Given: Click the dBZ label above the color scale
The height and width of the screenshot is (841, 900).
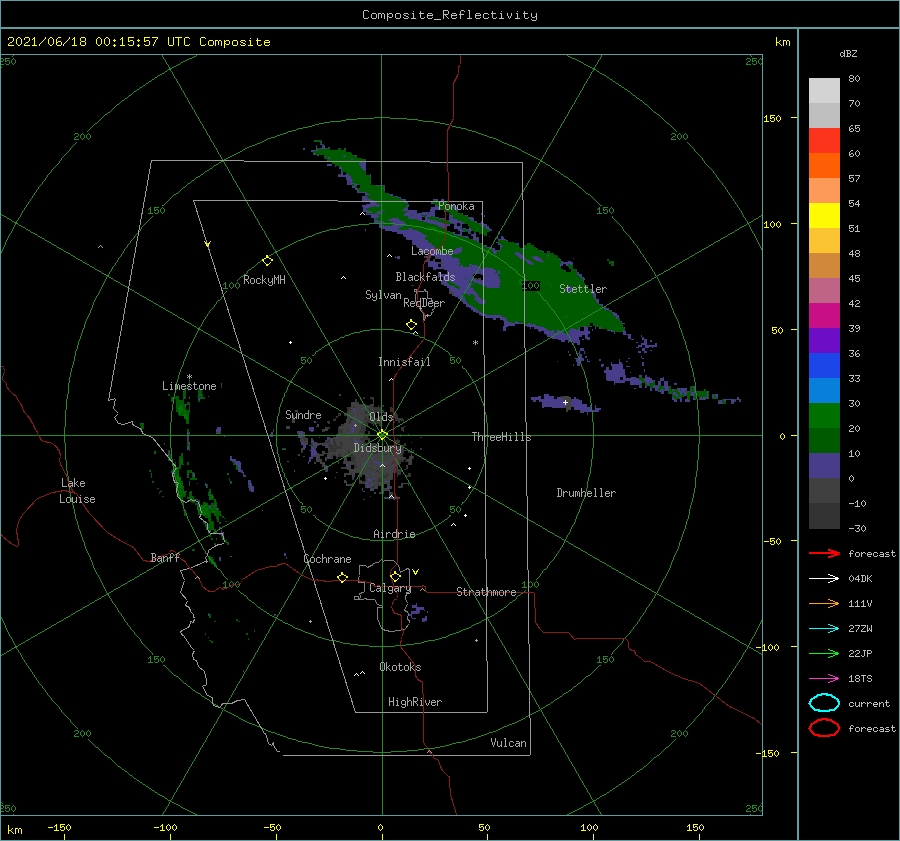Looking at the screenshot, I should [848, 53].
